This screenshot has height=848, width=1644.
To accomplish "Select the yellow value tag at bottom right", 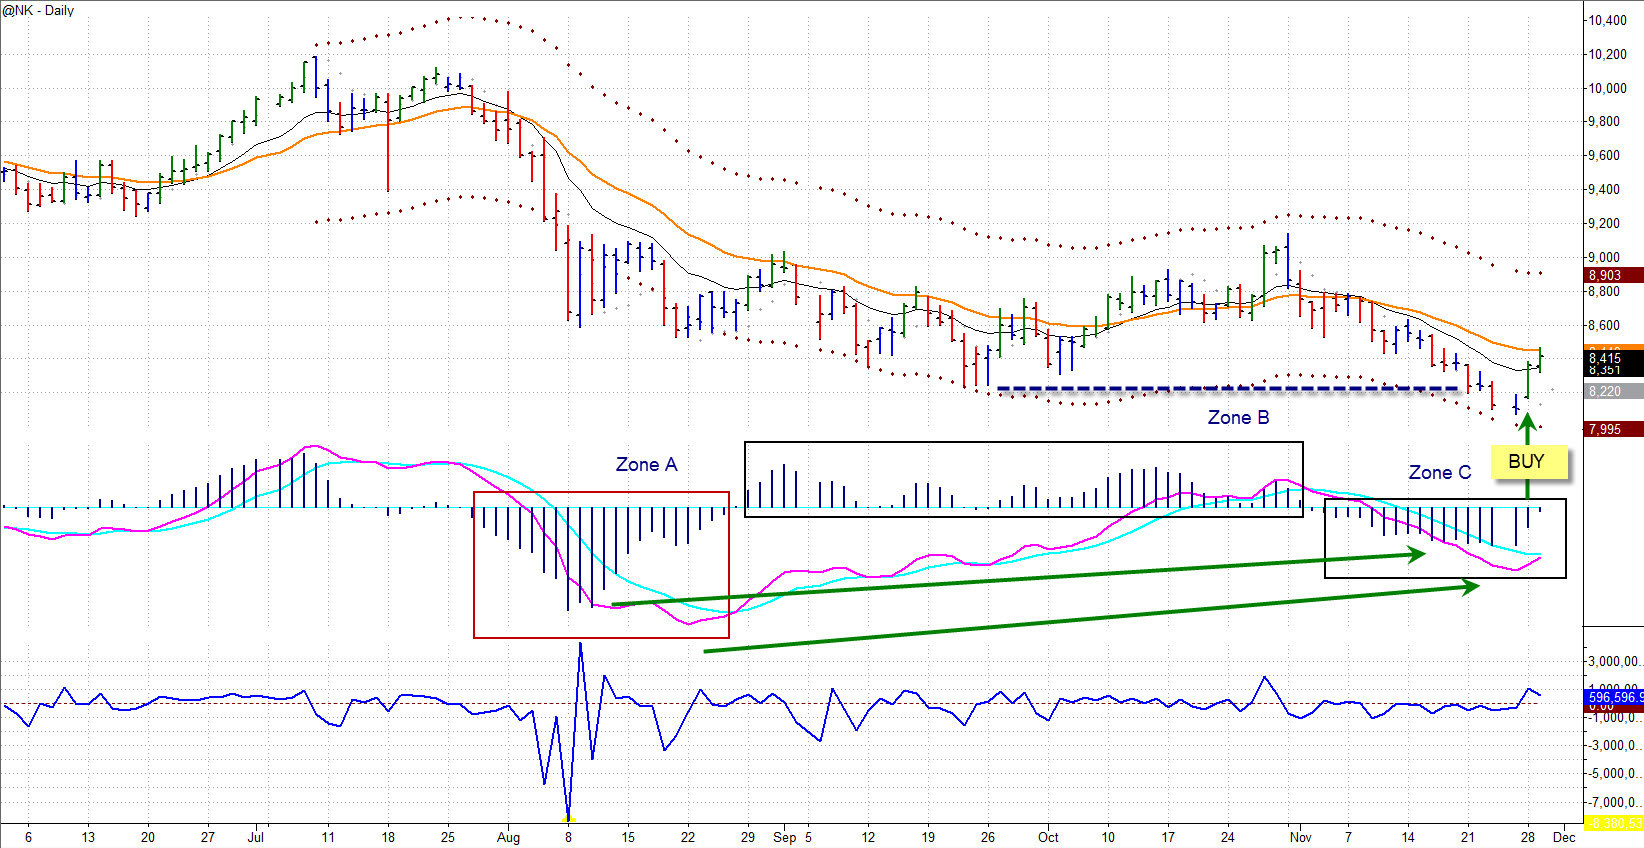I will pos(1613,823).
